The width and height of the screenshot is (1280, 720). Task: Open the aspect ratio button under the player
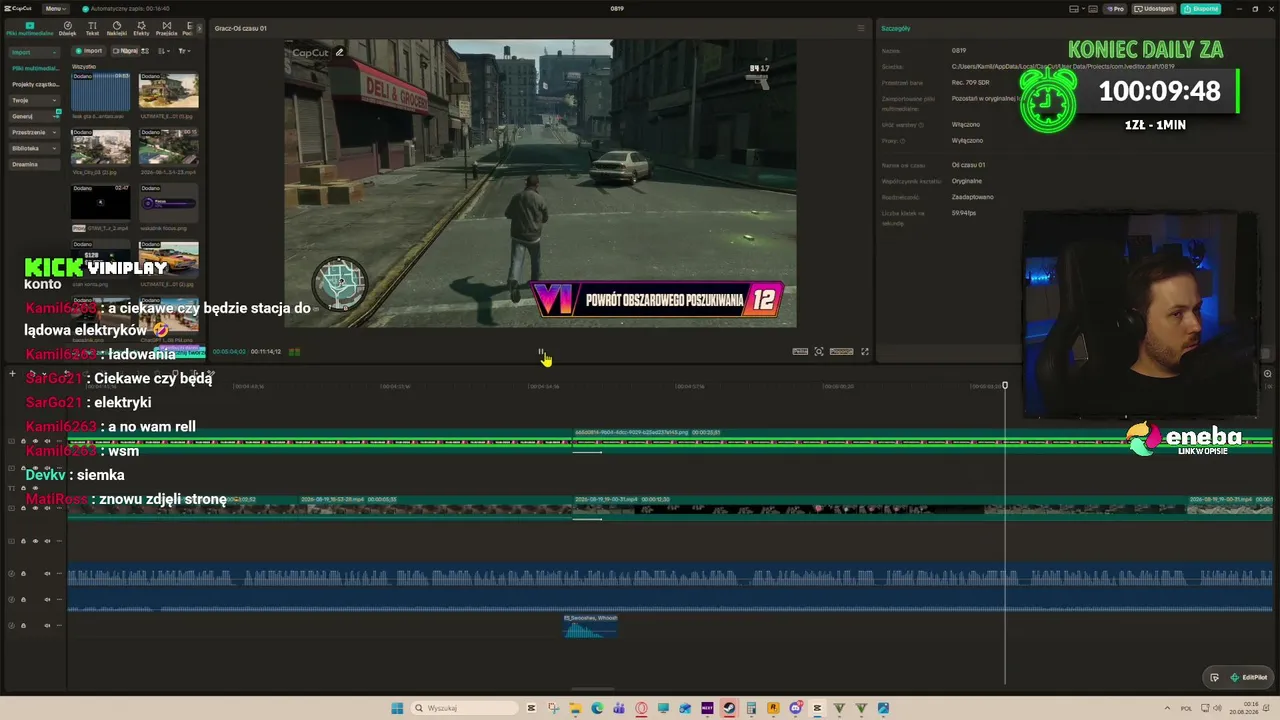(841, 352)
